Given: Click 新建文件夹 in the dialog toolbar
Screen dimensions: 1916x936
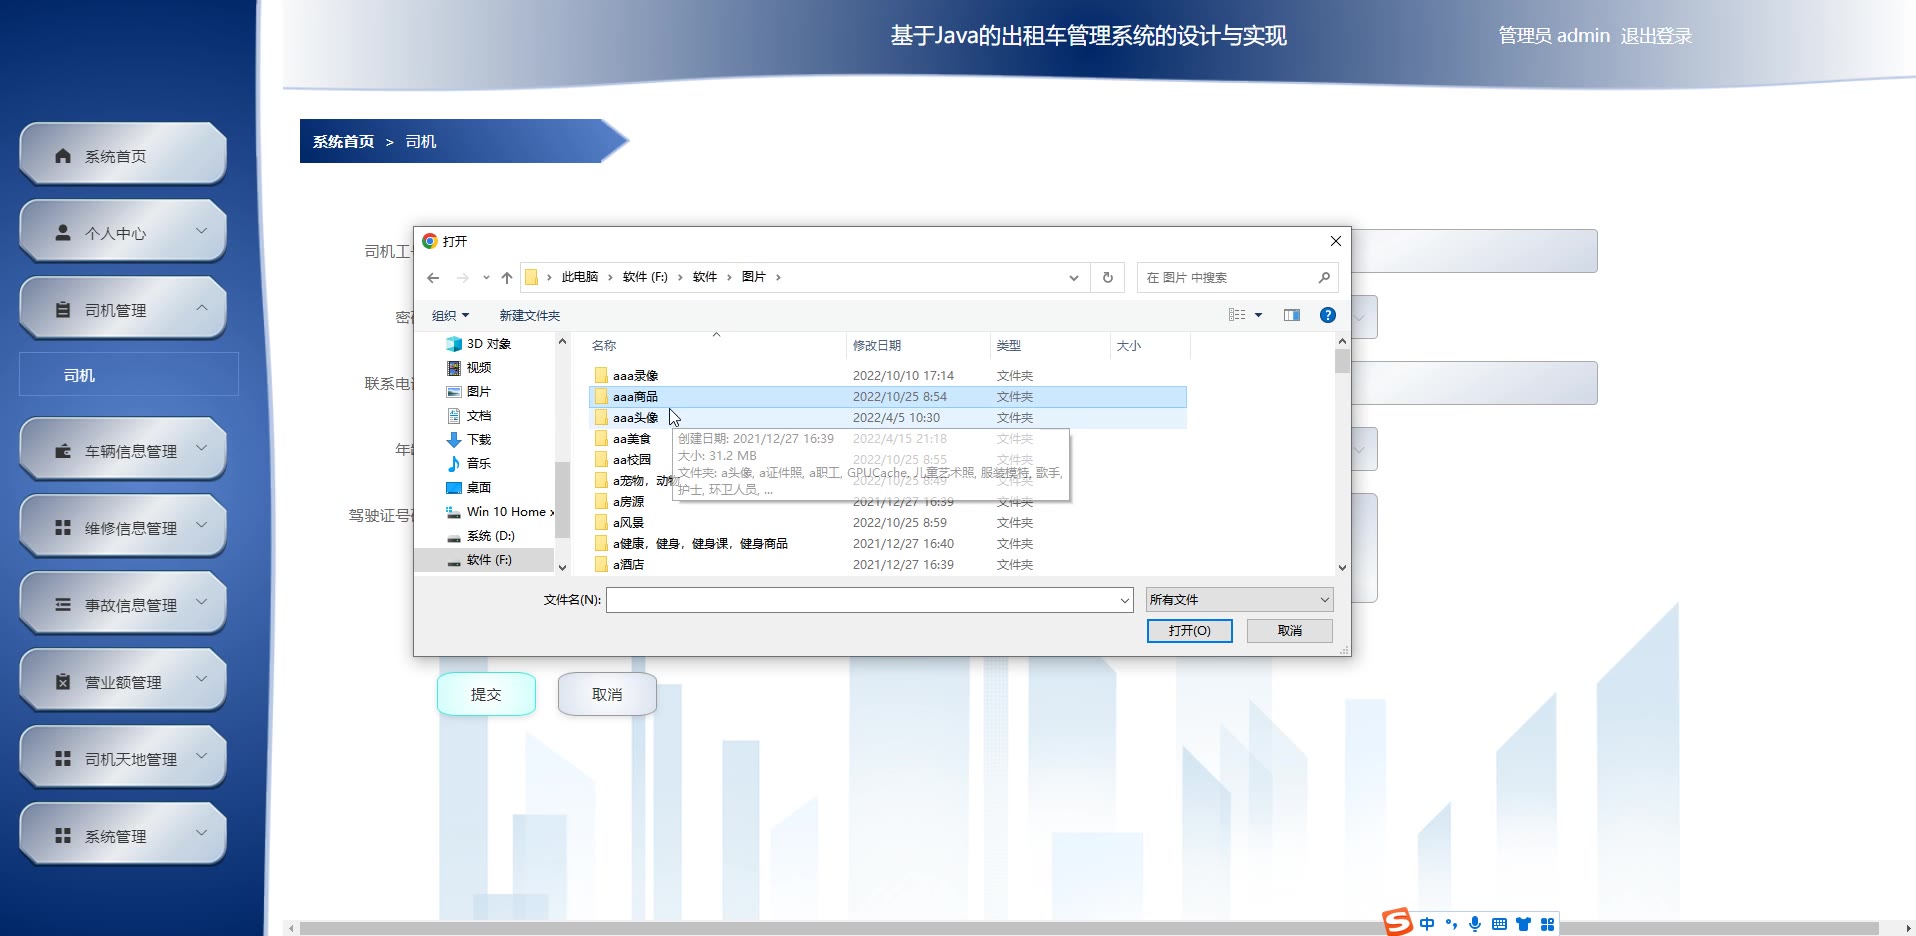Looking at the screenshot, I should [x=530, y=316].
